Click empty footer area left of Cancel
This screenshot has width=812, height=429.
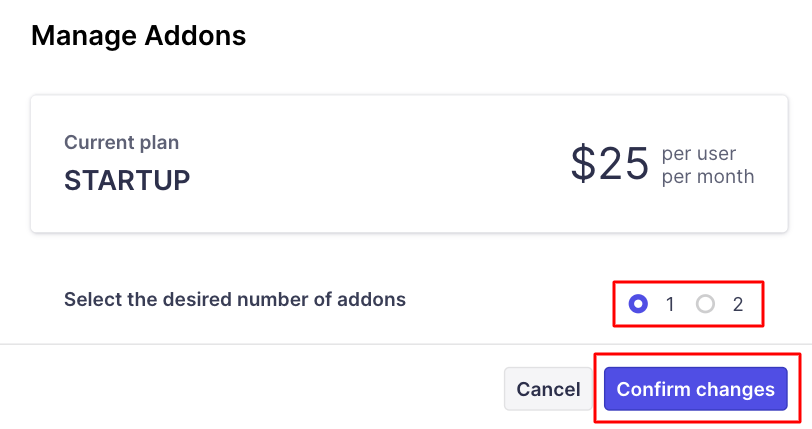pos(250,389)
